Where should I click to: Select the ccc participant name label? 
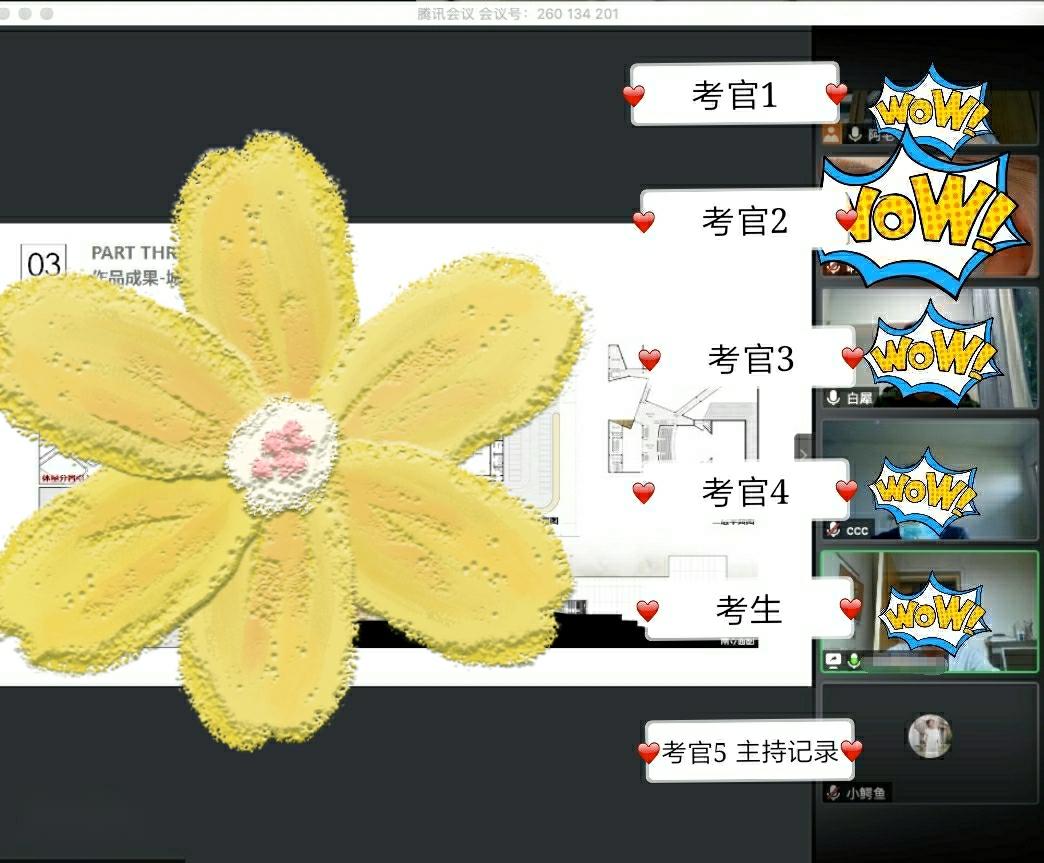(x=858, y=531)
